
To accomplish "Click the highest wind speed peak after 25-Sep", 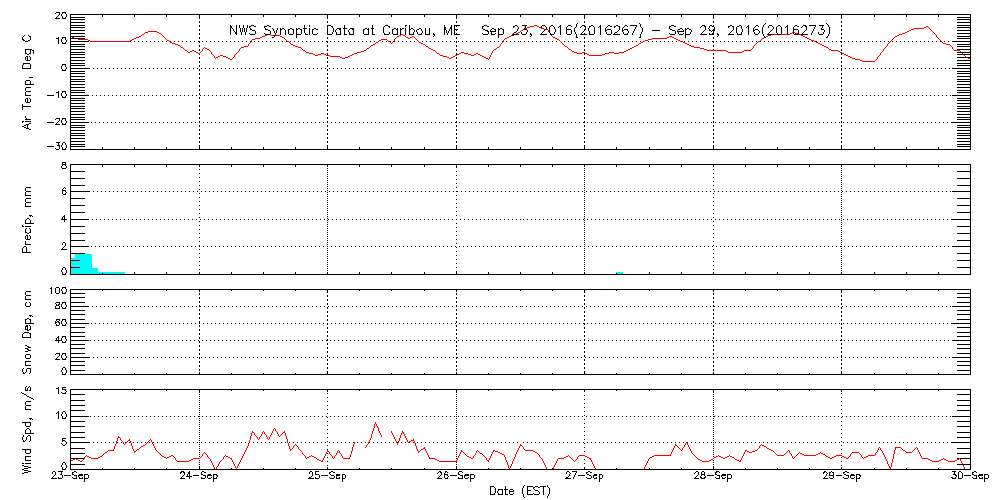I will click(x=376, y=423).
